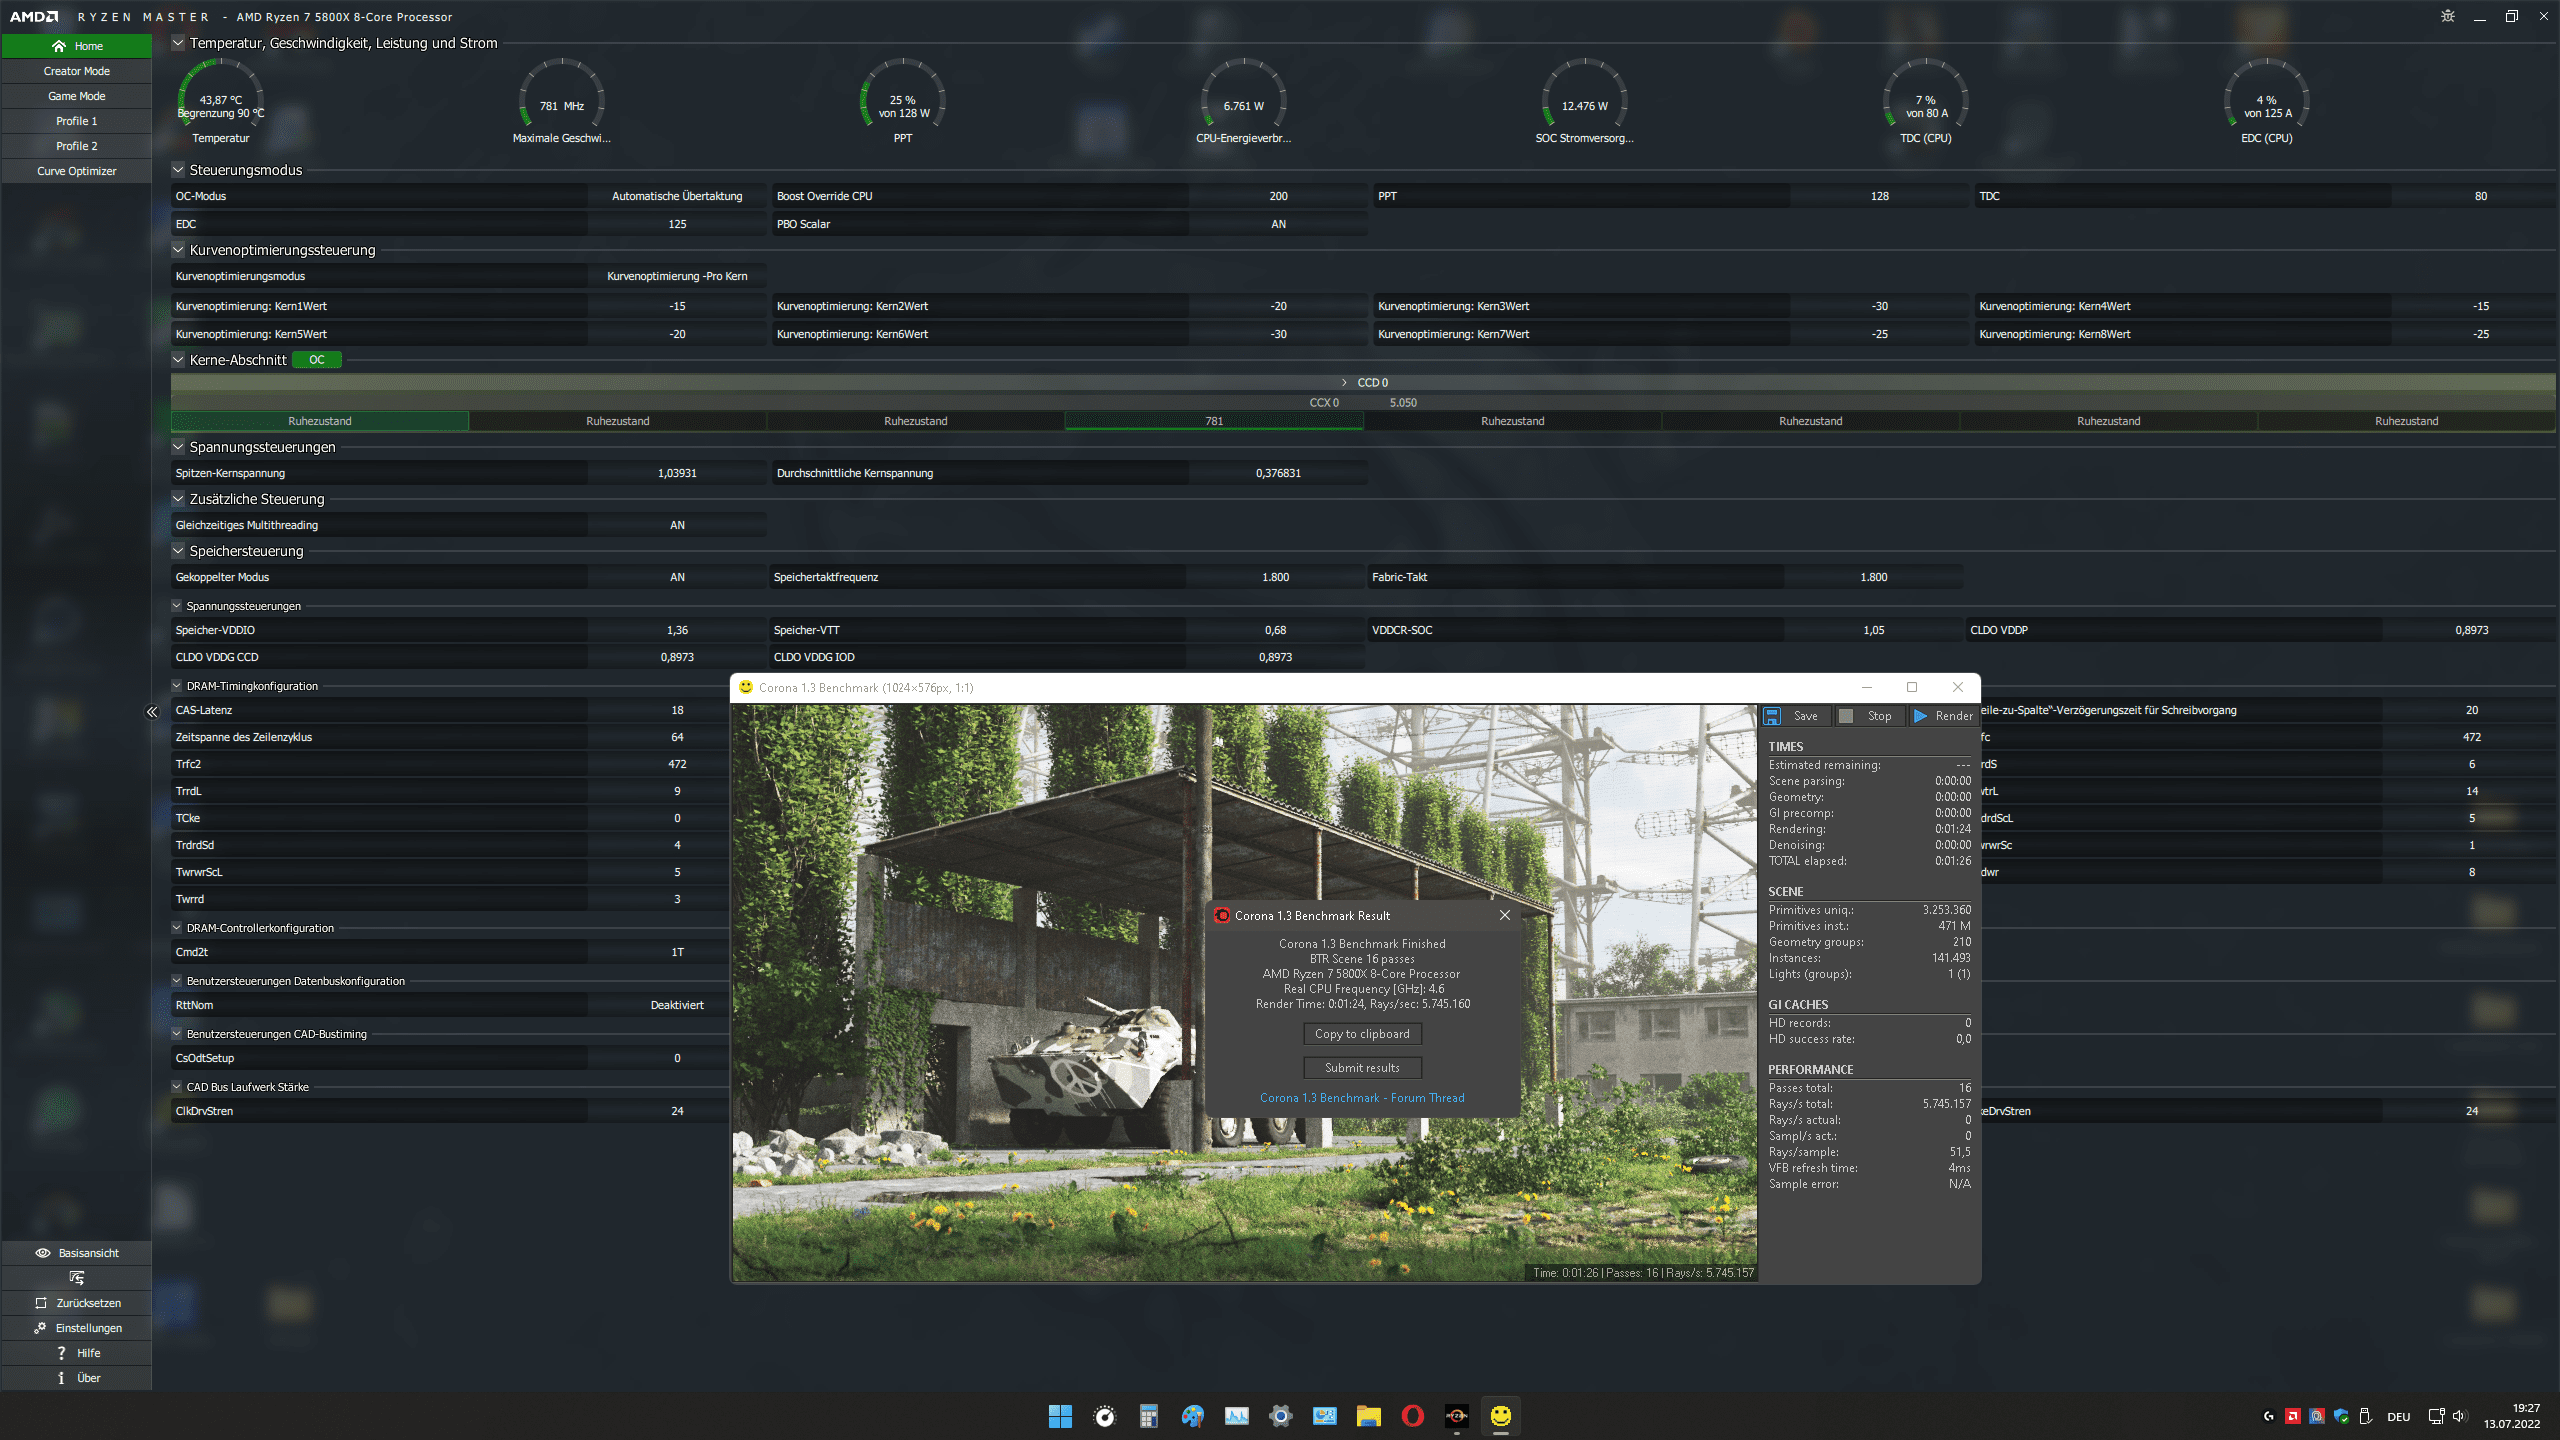Screen dimensions: 2560x1440
Task: Open Profile 1 menu item
Action: coord(76,120)
